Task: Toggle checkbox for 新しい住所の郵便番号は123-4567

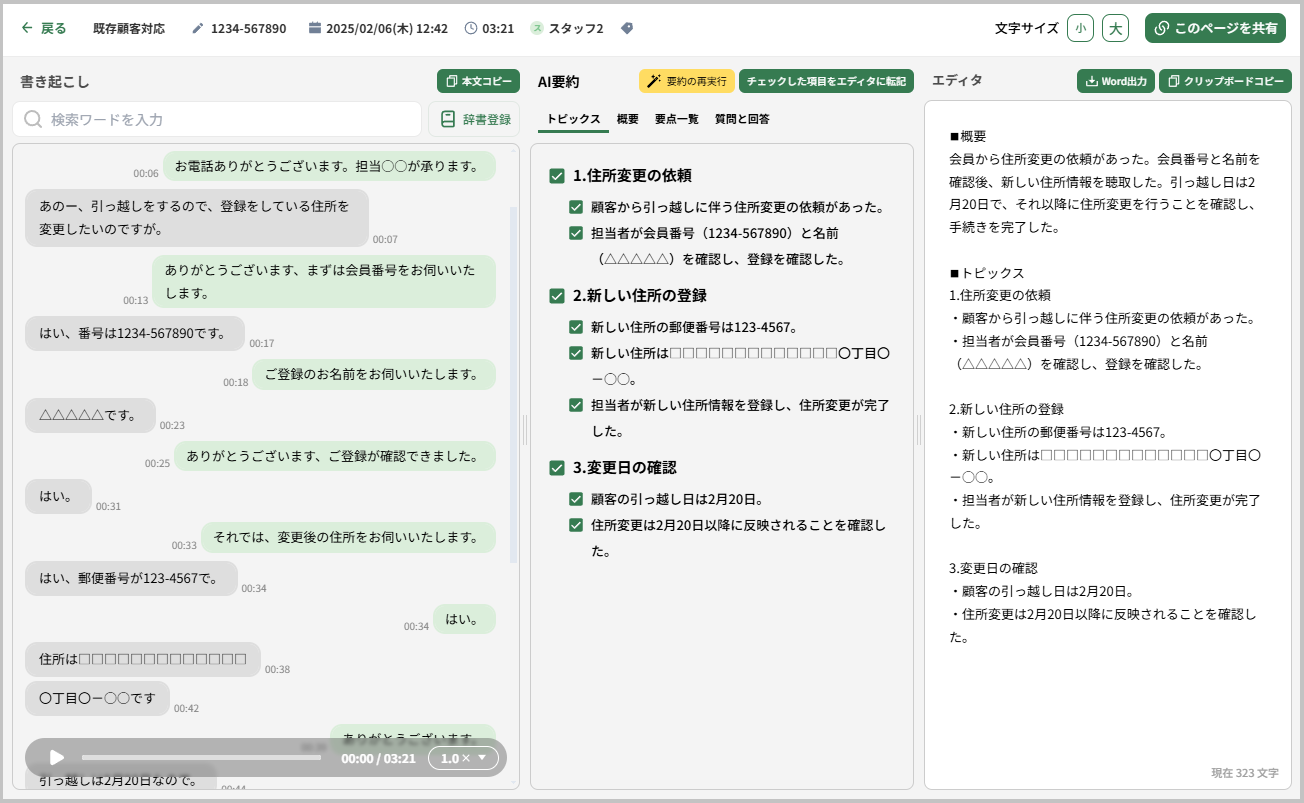Action: tap(576, 327)
